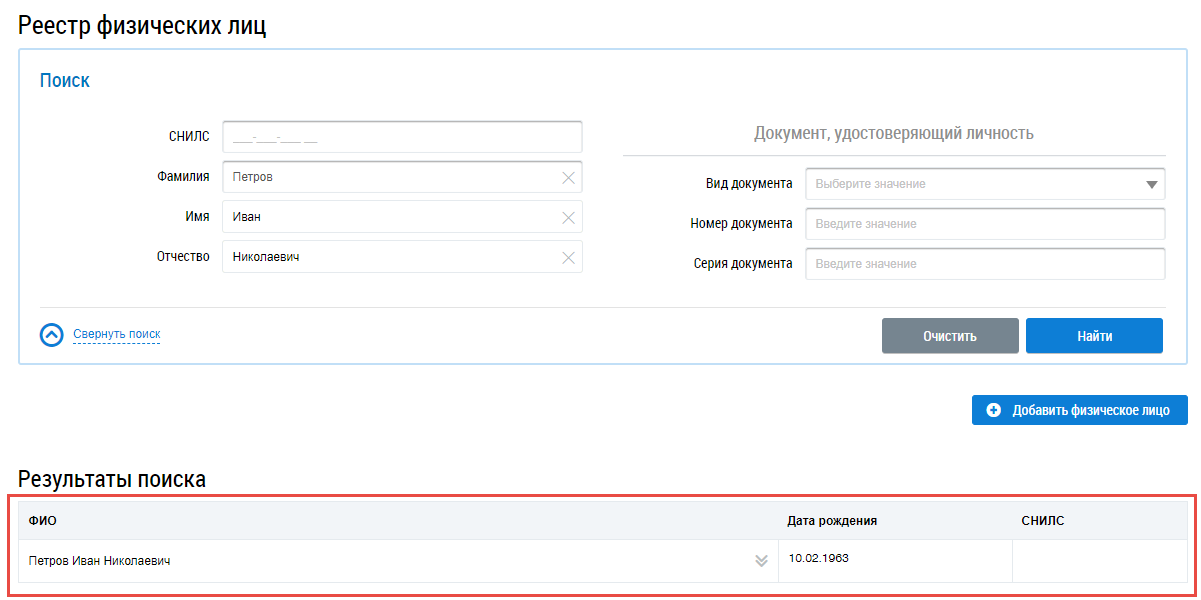Expand row details with double chevron icon
1201x600 pixels.
point(761,561)
